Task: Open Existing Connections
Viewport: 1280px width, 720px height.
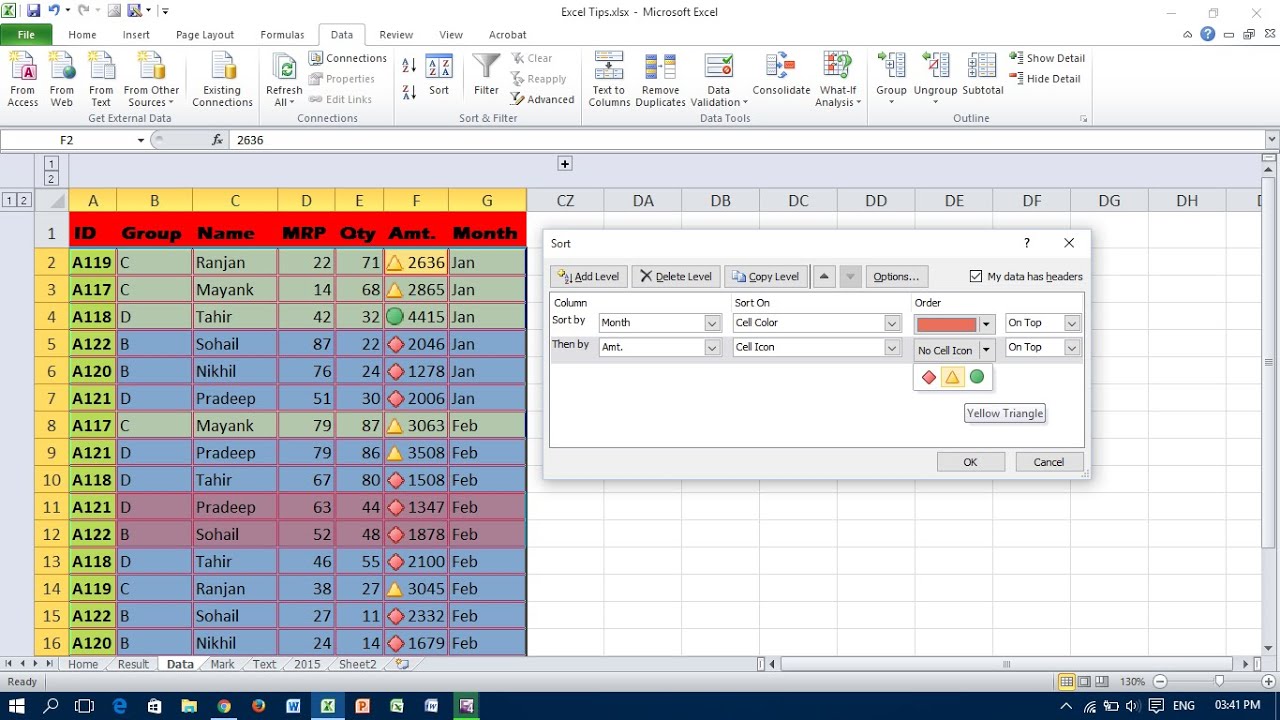Action: (x=222, y=80)
